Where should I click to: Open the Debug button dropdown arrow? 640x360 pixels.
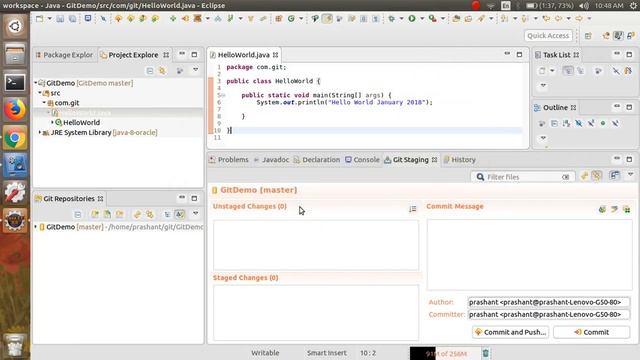click(x=401, y=18)
